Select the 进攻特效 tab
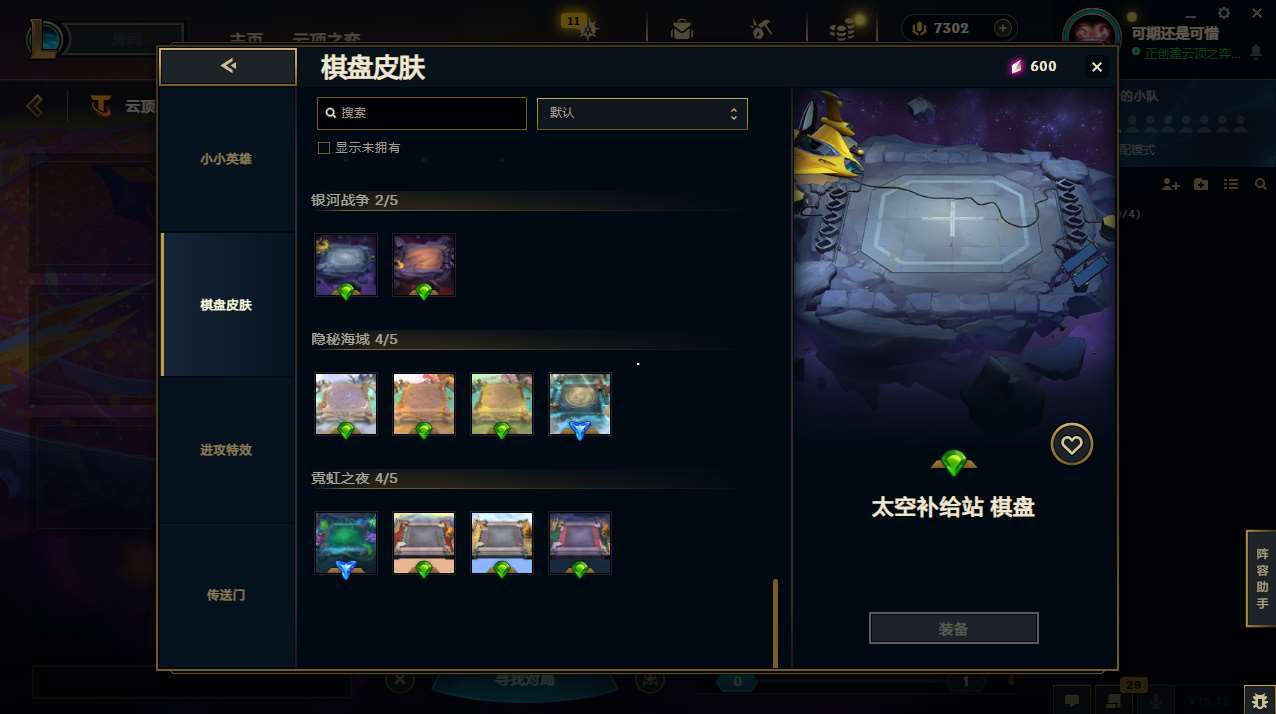The height and width of the screenshot is (714, 1276). (x=226, y=450)
